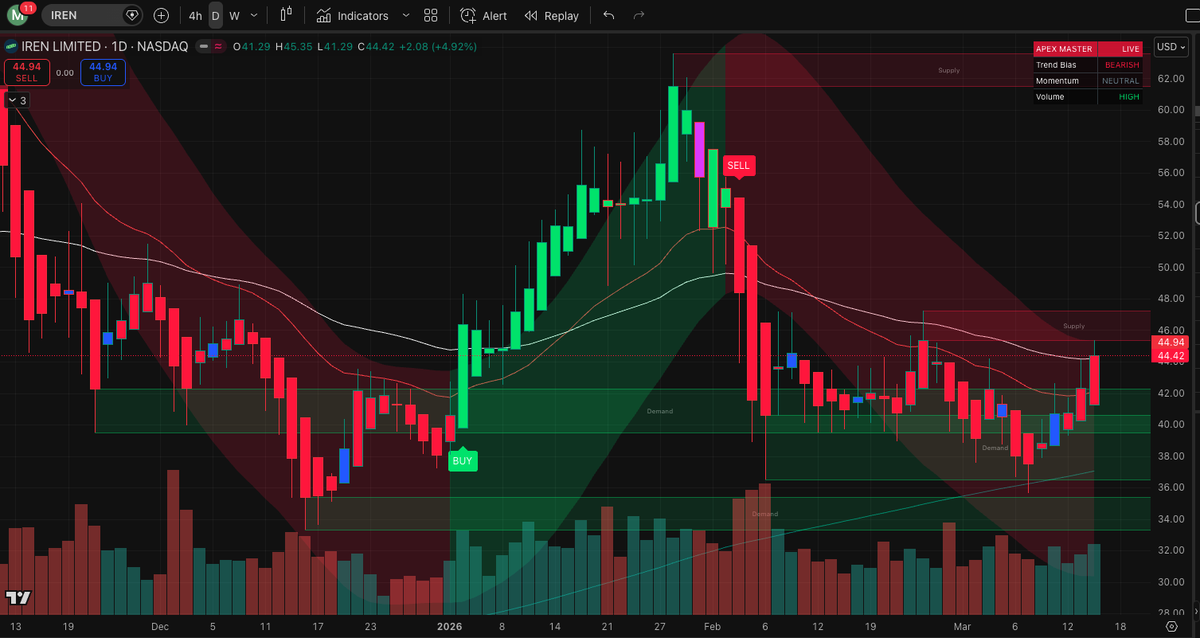Click the IREN LIMITED · 1D · NASDAQ title
Viewport: 1200px width, 638px height.
(105, 46)
